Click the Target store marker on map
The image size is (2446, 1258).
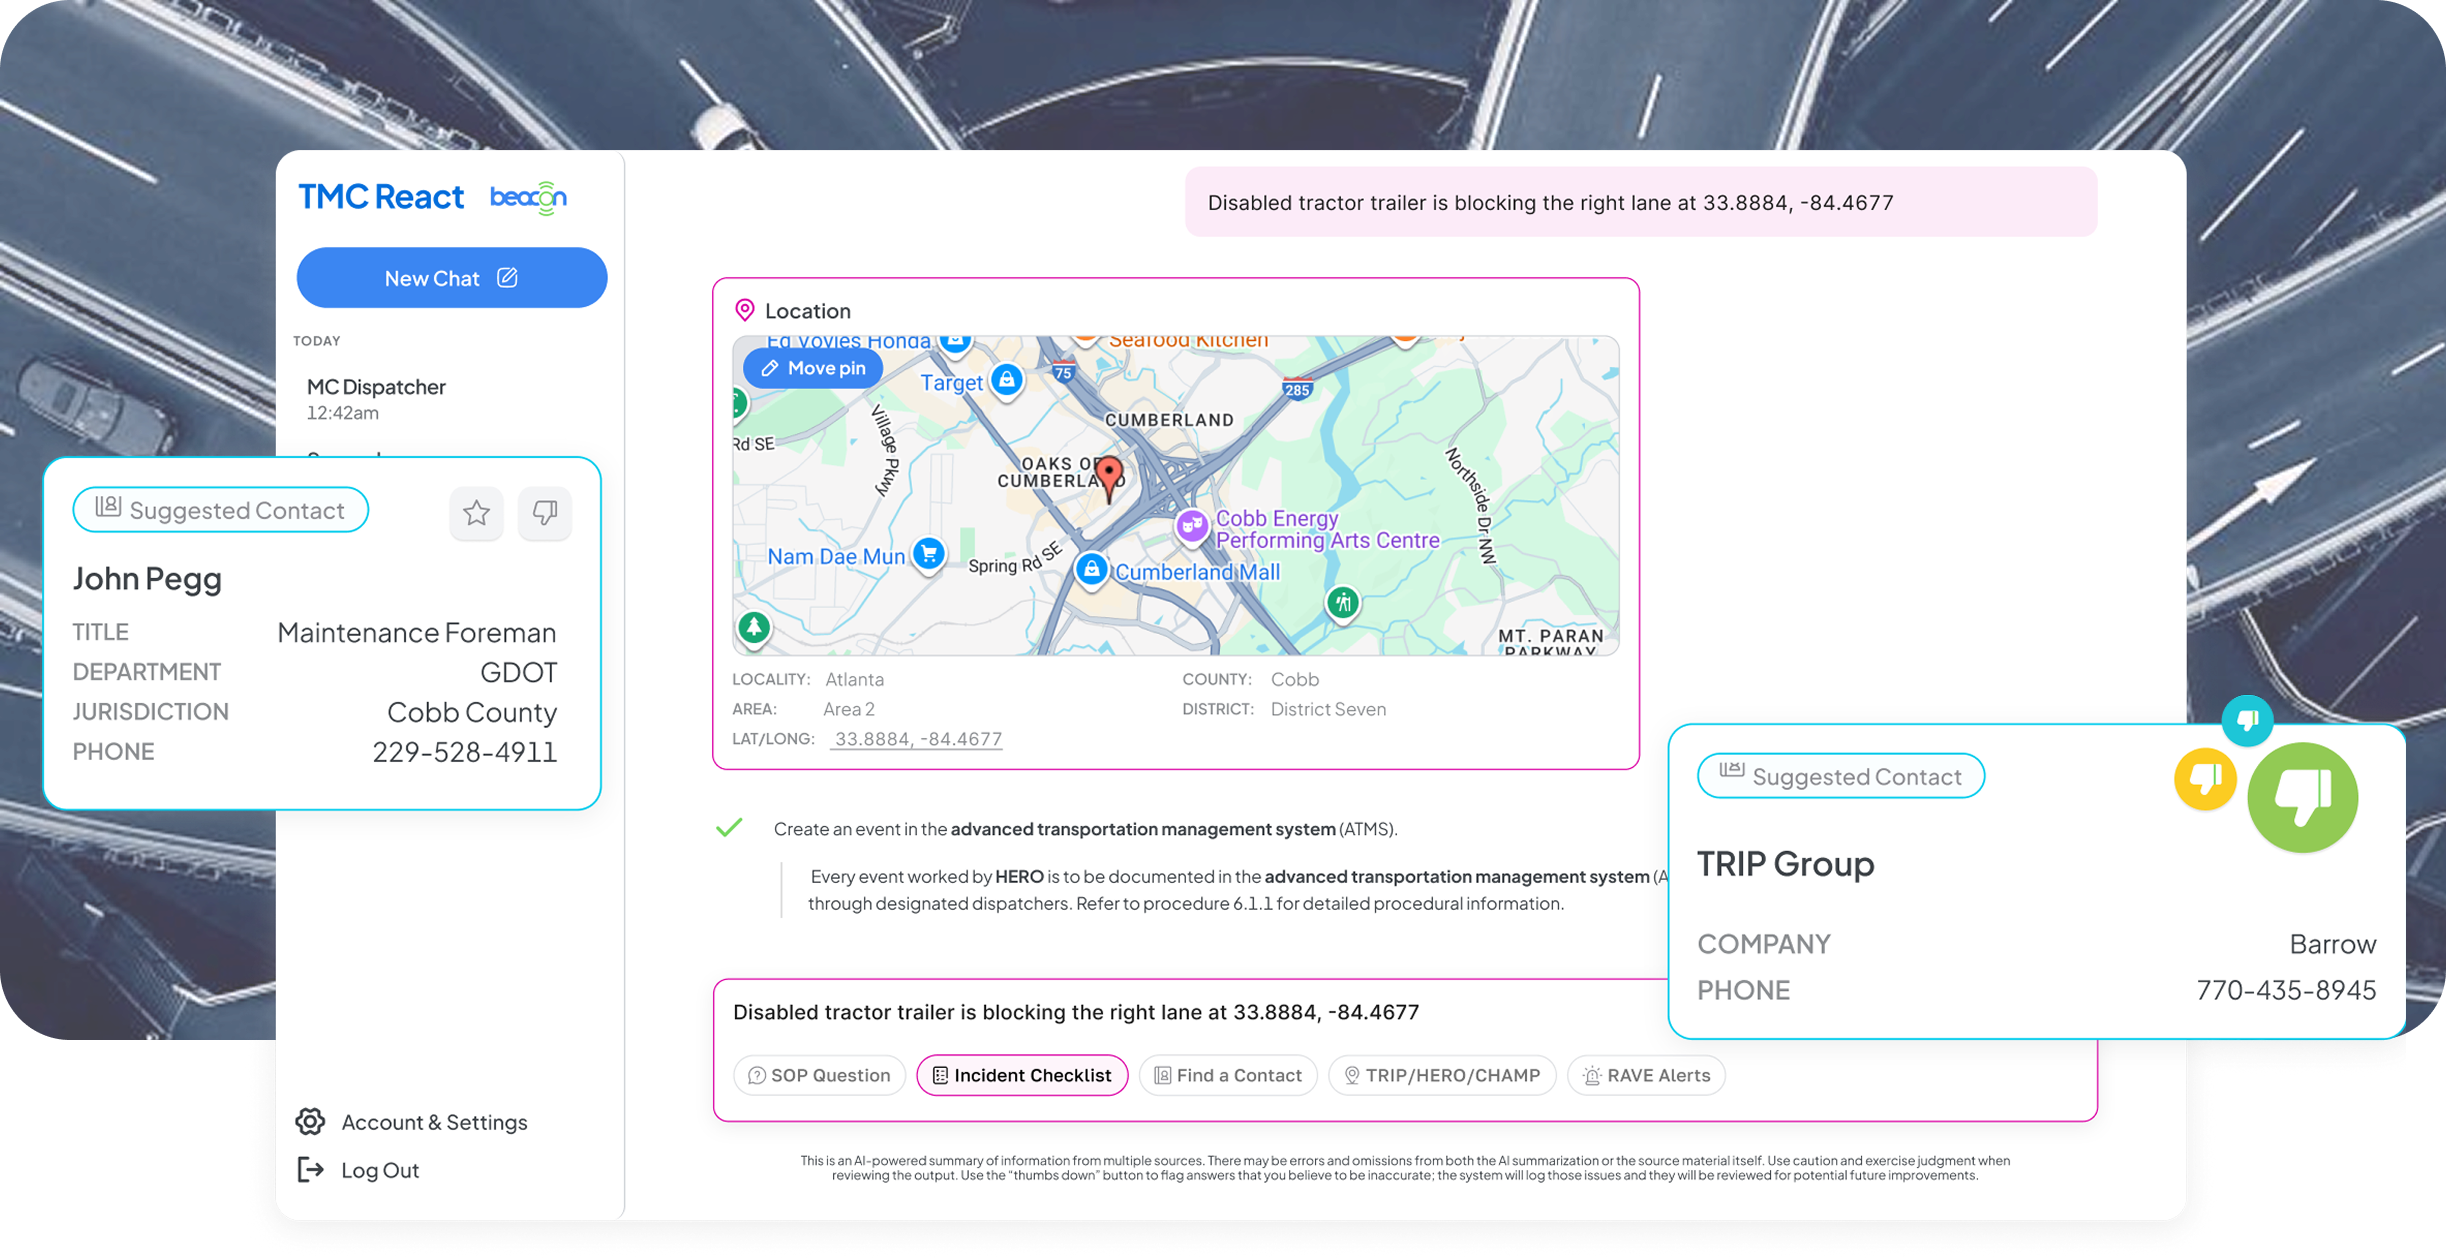pyautogui.click(x=1007, y=380)
